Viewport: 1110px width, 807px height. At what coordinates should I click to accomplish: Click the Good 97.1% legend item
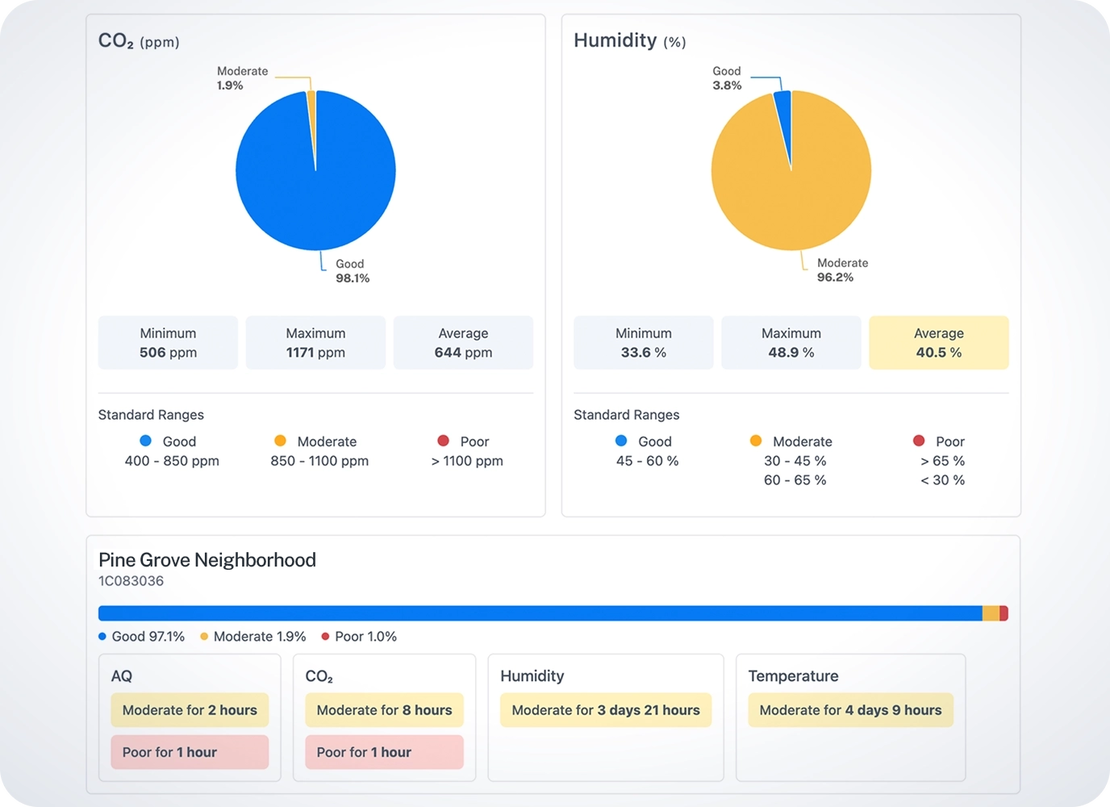[142, 636]
